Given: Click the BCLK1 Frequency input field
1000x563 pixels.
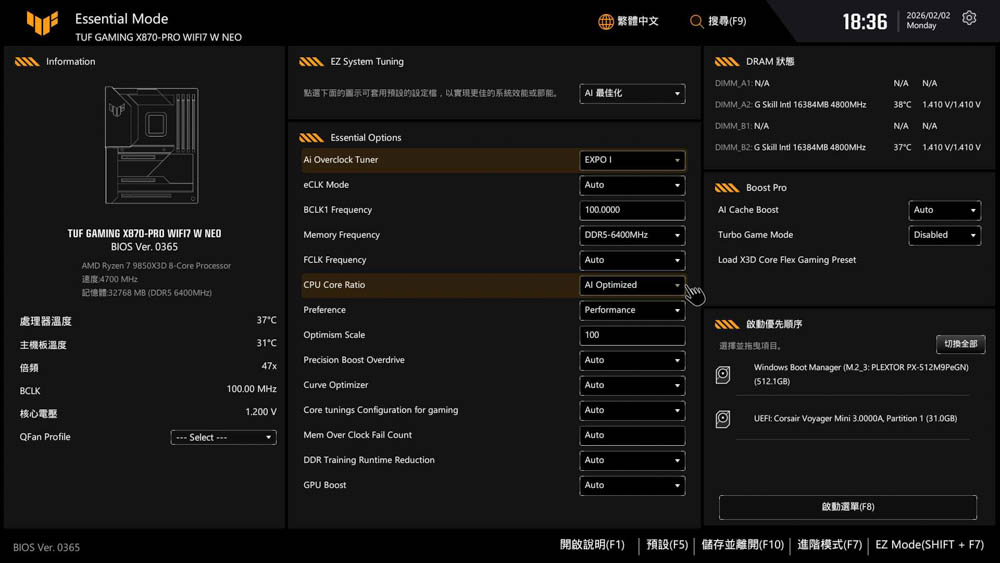Looking at the screenshot, I should (x=632, y=210).
